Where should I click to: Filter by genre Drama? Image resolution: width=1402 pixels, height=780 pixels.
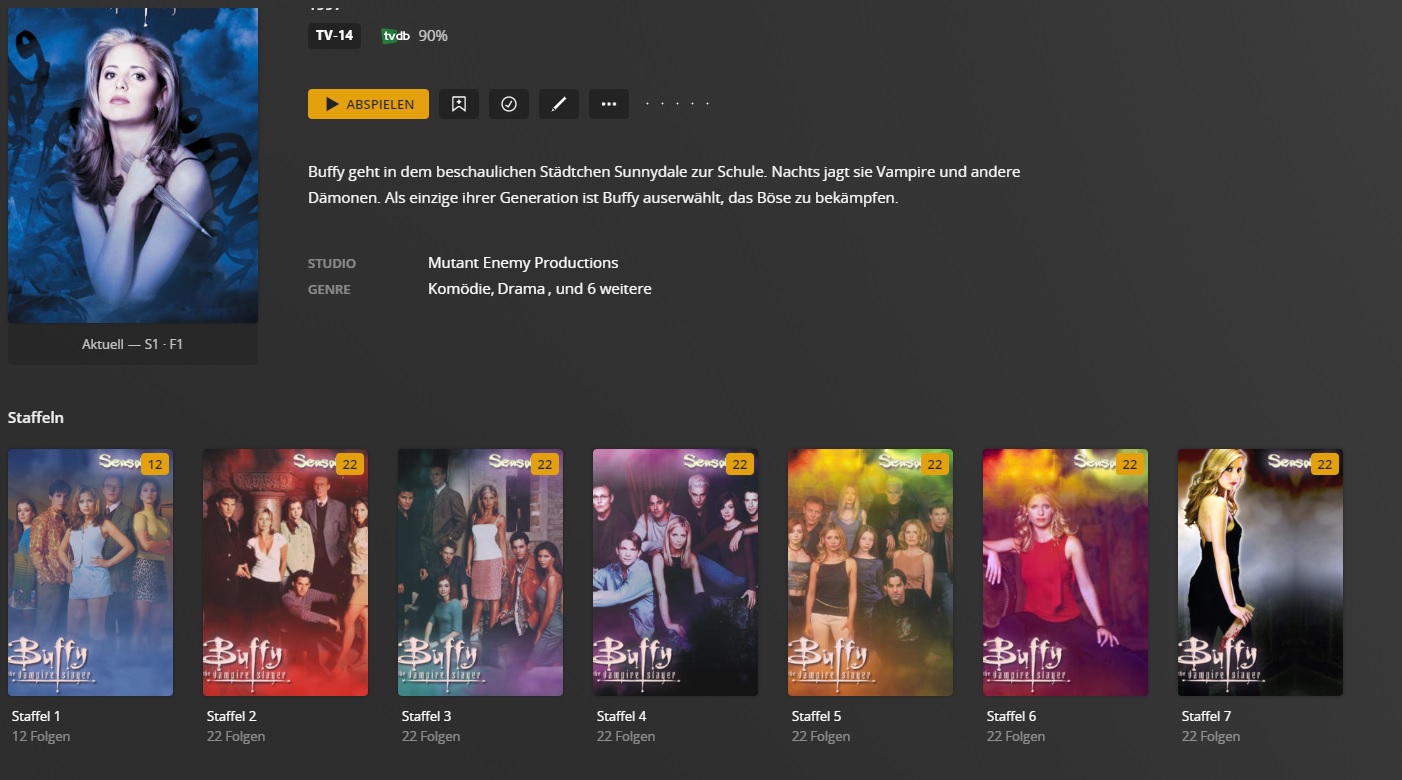523,289
